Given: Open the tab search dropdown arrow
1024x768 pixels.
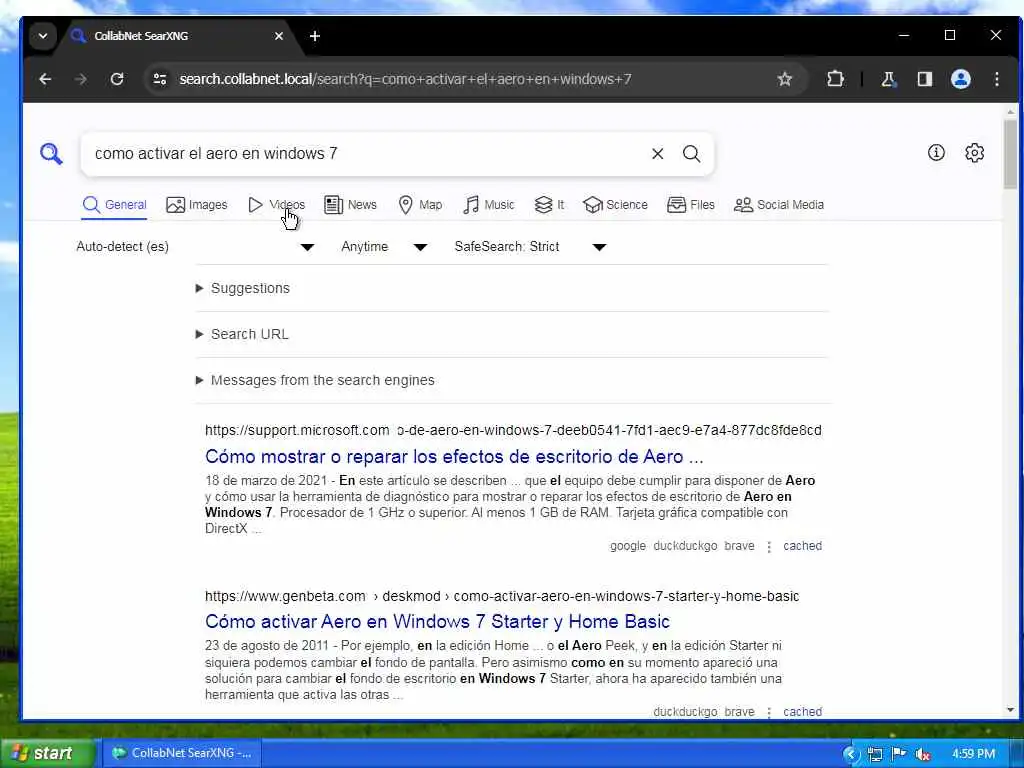Looking at the screenshot, I should [x=42, y=36].
